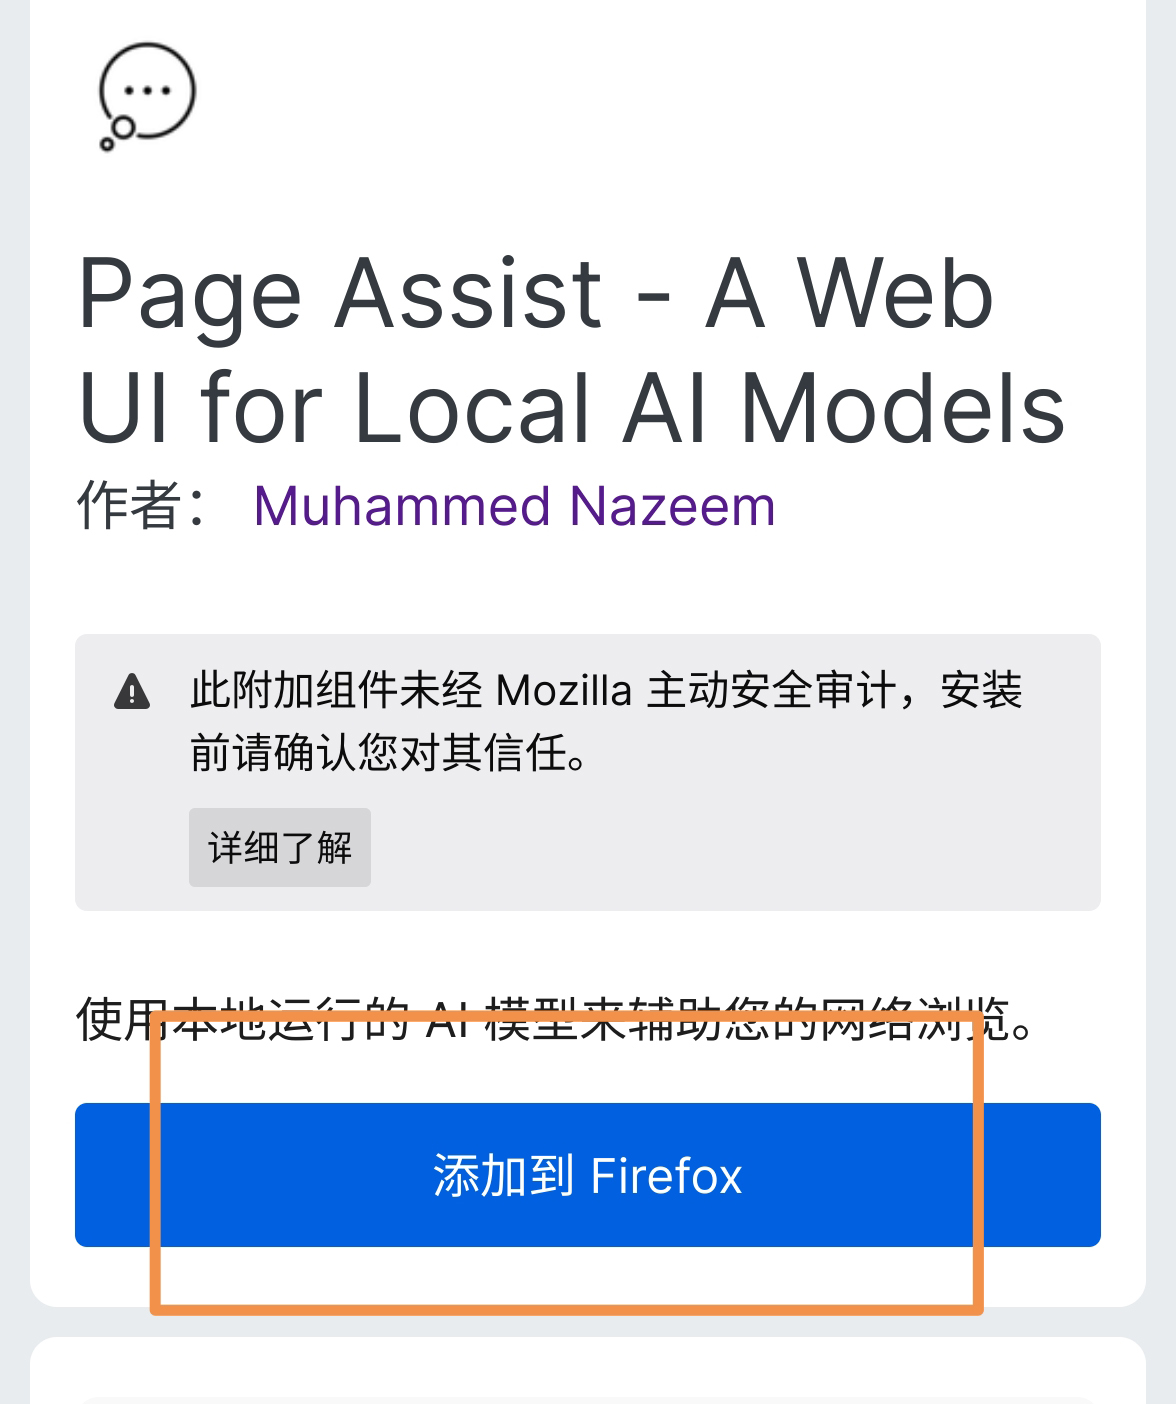
Task: Open Muhammed Nazeem author page
Action: click(x=515, y=506)
